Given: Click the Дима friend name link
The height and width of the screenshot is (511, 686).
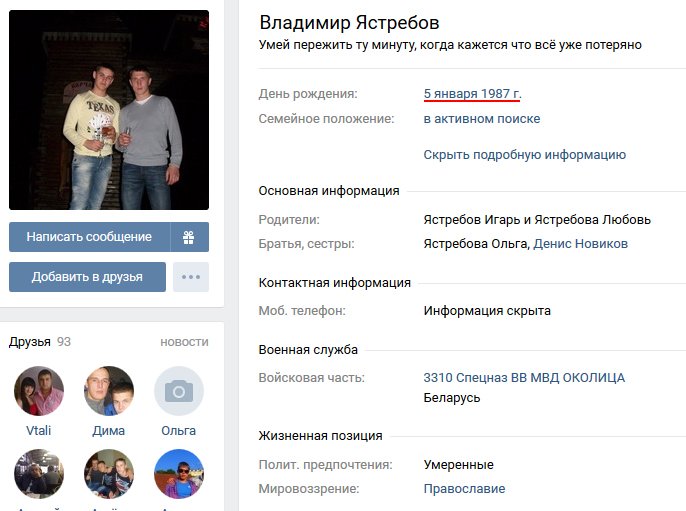Looking at the screenshot, I should tap(108, 431).
